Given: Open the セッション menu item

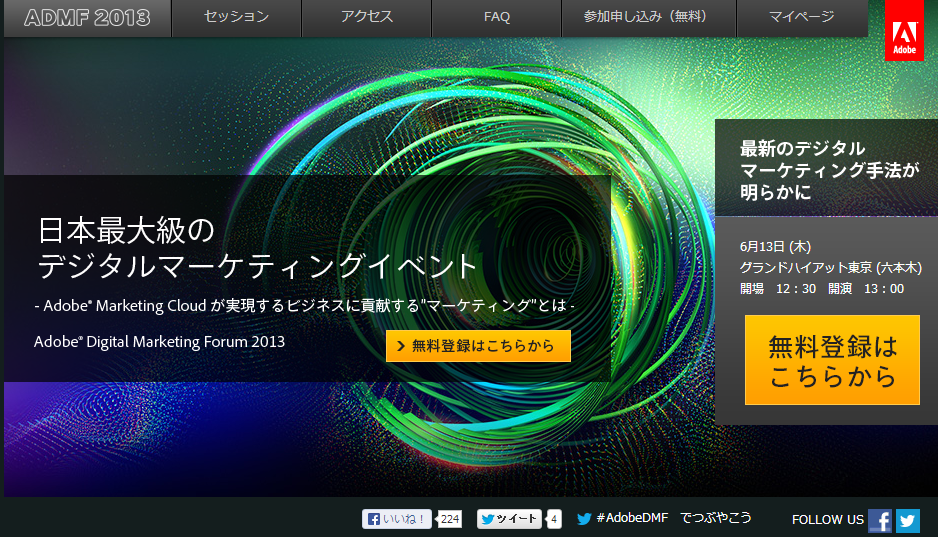Looking at the screenshot, I should [x=236, y=17].
